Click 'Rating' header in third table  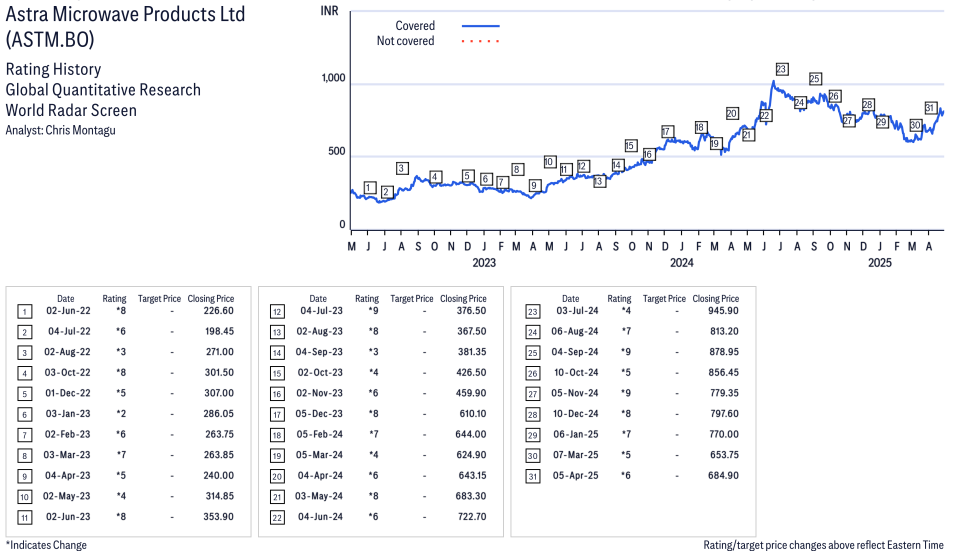point(619,299)
